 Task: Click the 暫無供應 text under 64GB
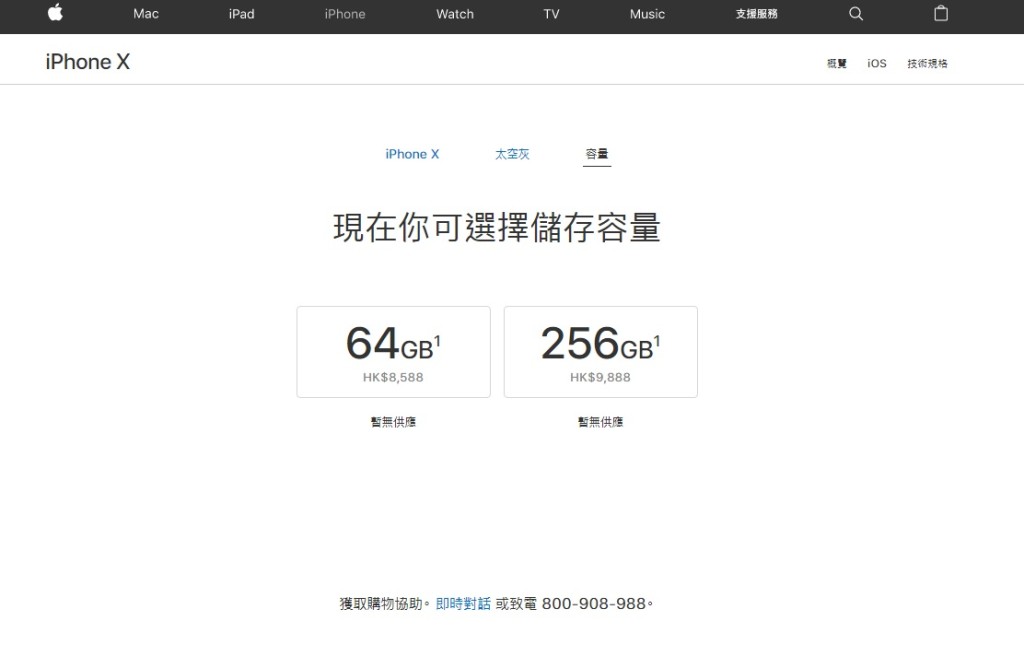click(393, 422)
